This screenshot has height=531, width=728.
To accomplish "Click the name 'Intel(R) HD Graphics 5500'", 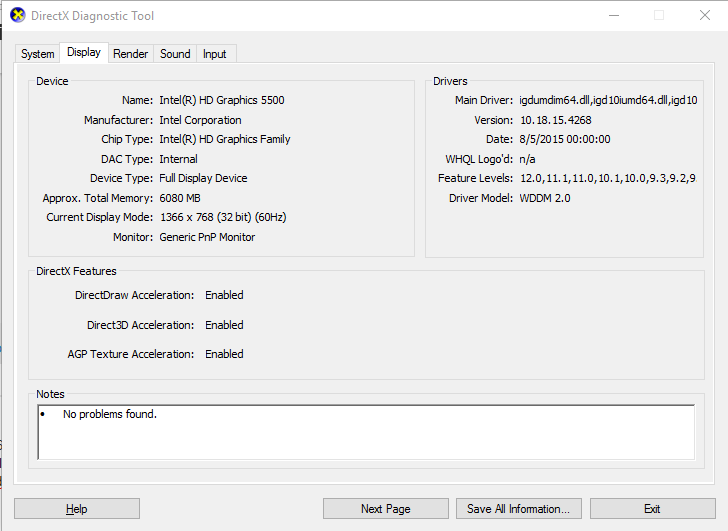I will tap(222, 100).
